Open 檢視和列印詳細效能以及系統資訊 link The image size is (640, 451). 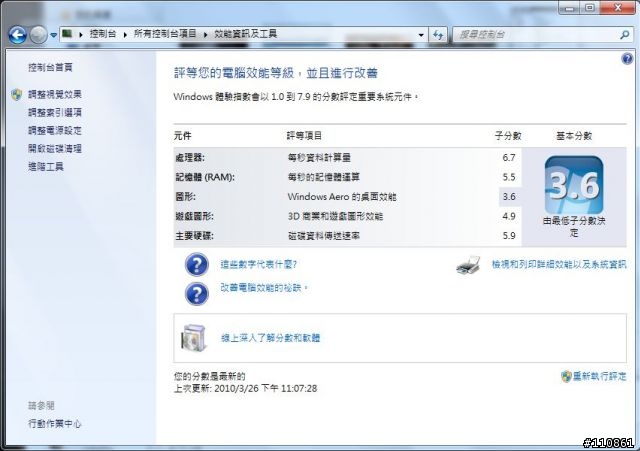(559, 264)
